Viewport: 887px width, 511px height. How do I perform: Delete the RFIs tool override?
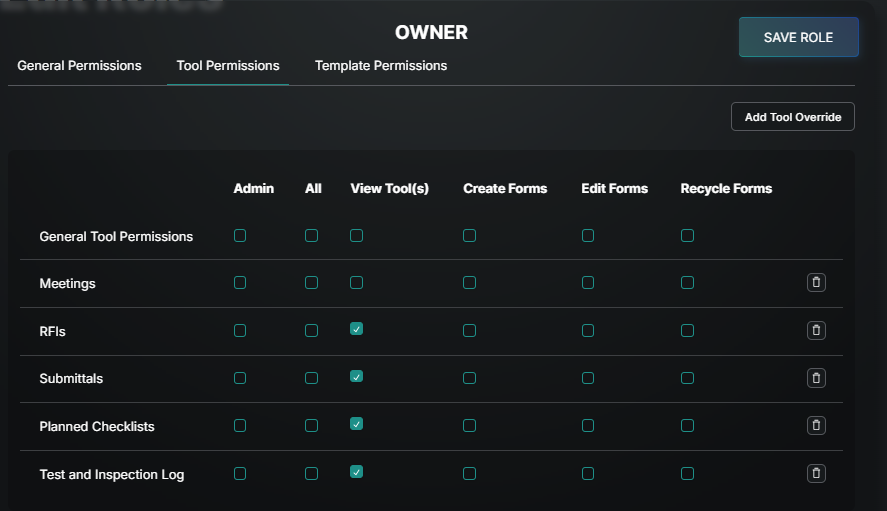point(816,330)
